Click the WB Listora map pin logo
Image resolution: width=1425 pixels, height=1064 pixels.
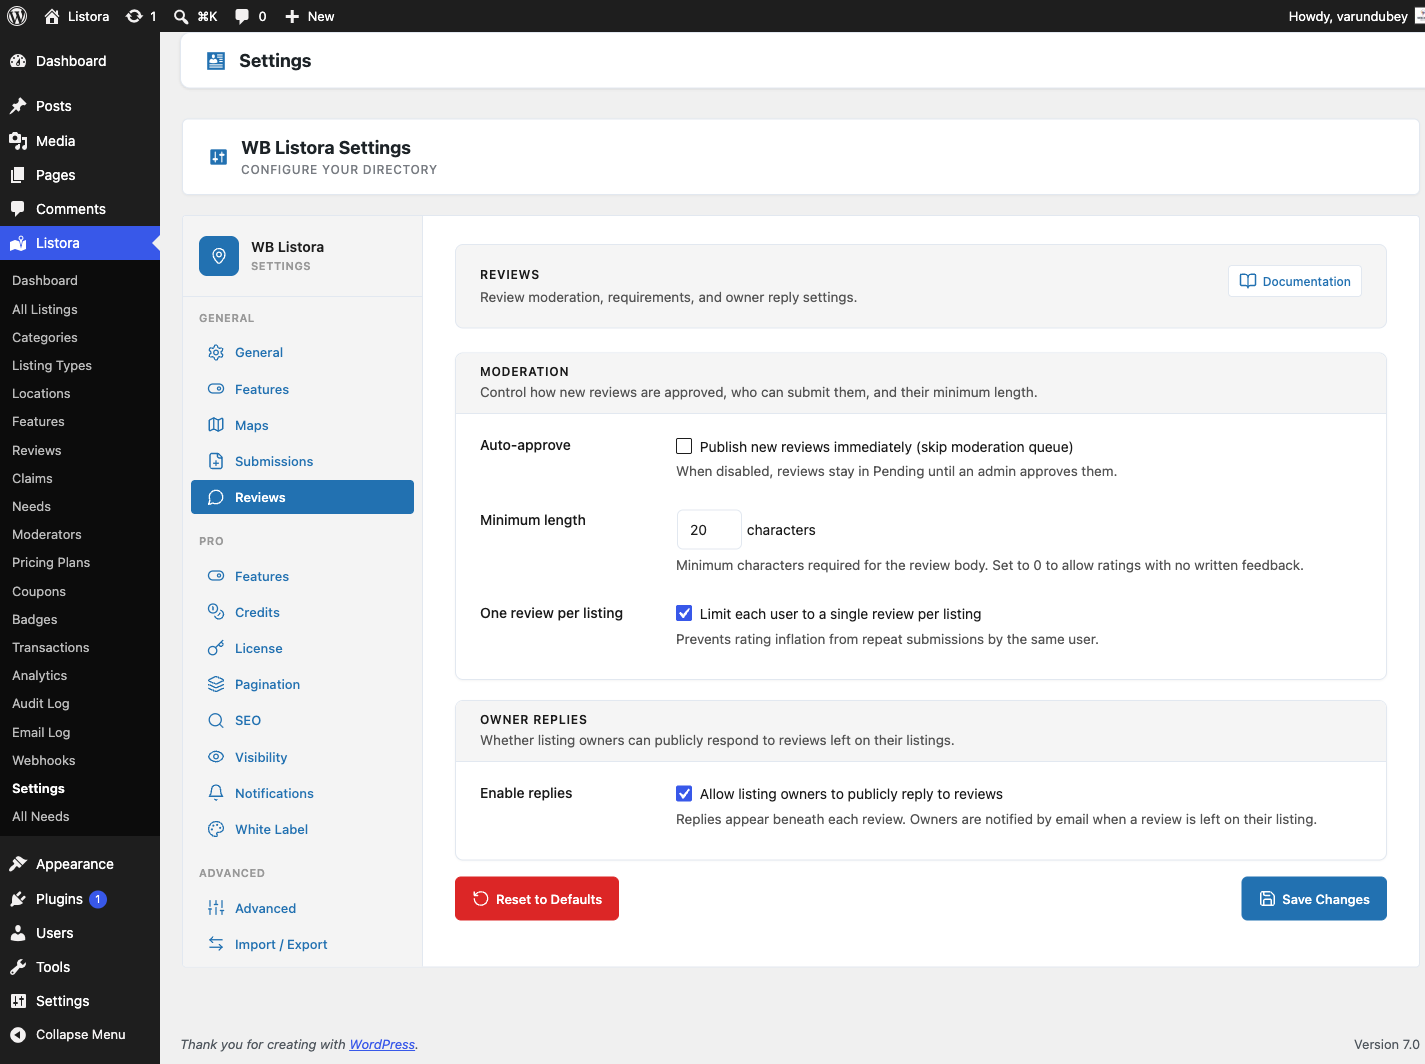219,256
